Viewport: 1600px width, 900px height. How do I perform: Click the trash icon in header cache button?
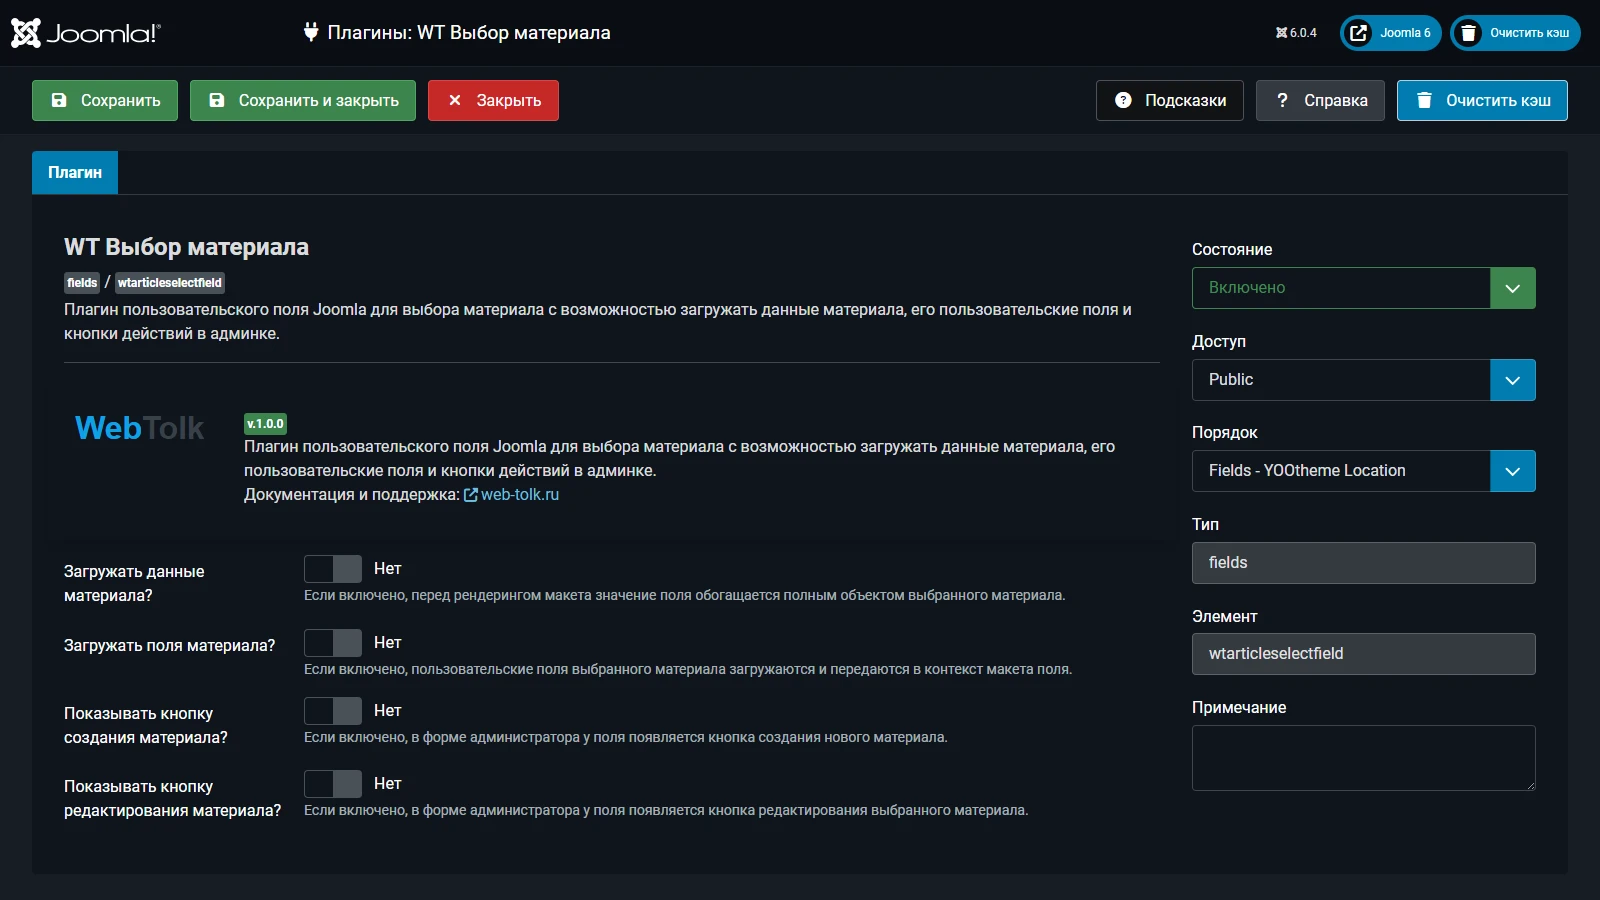coord(1468,33)
